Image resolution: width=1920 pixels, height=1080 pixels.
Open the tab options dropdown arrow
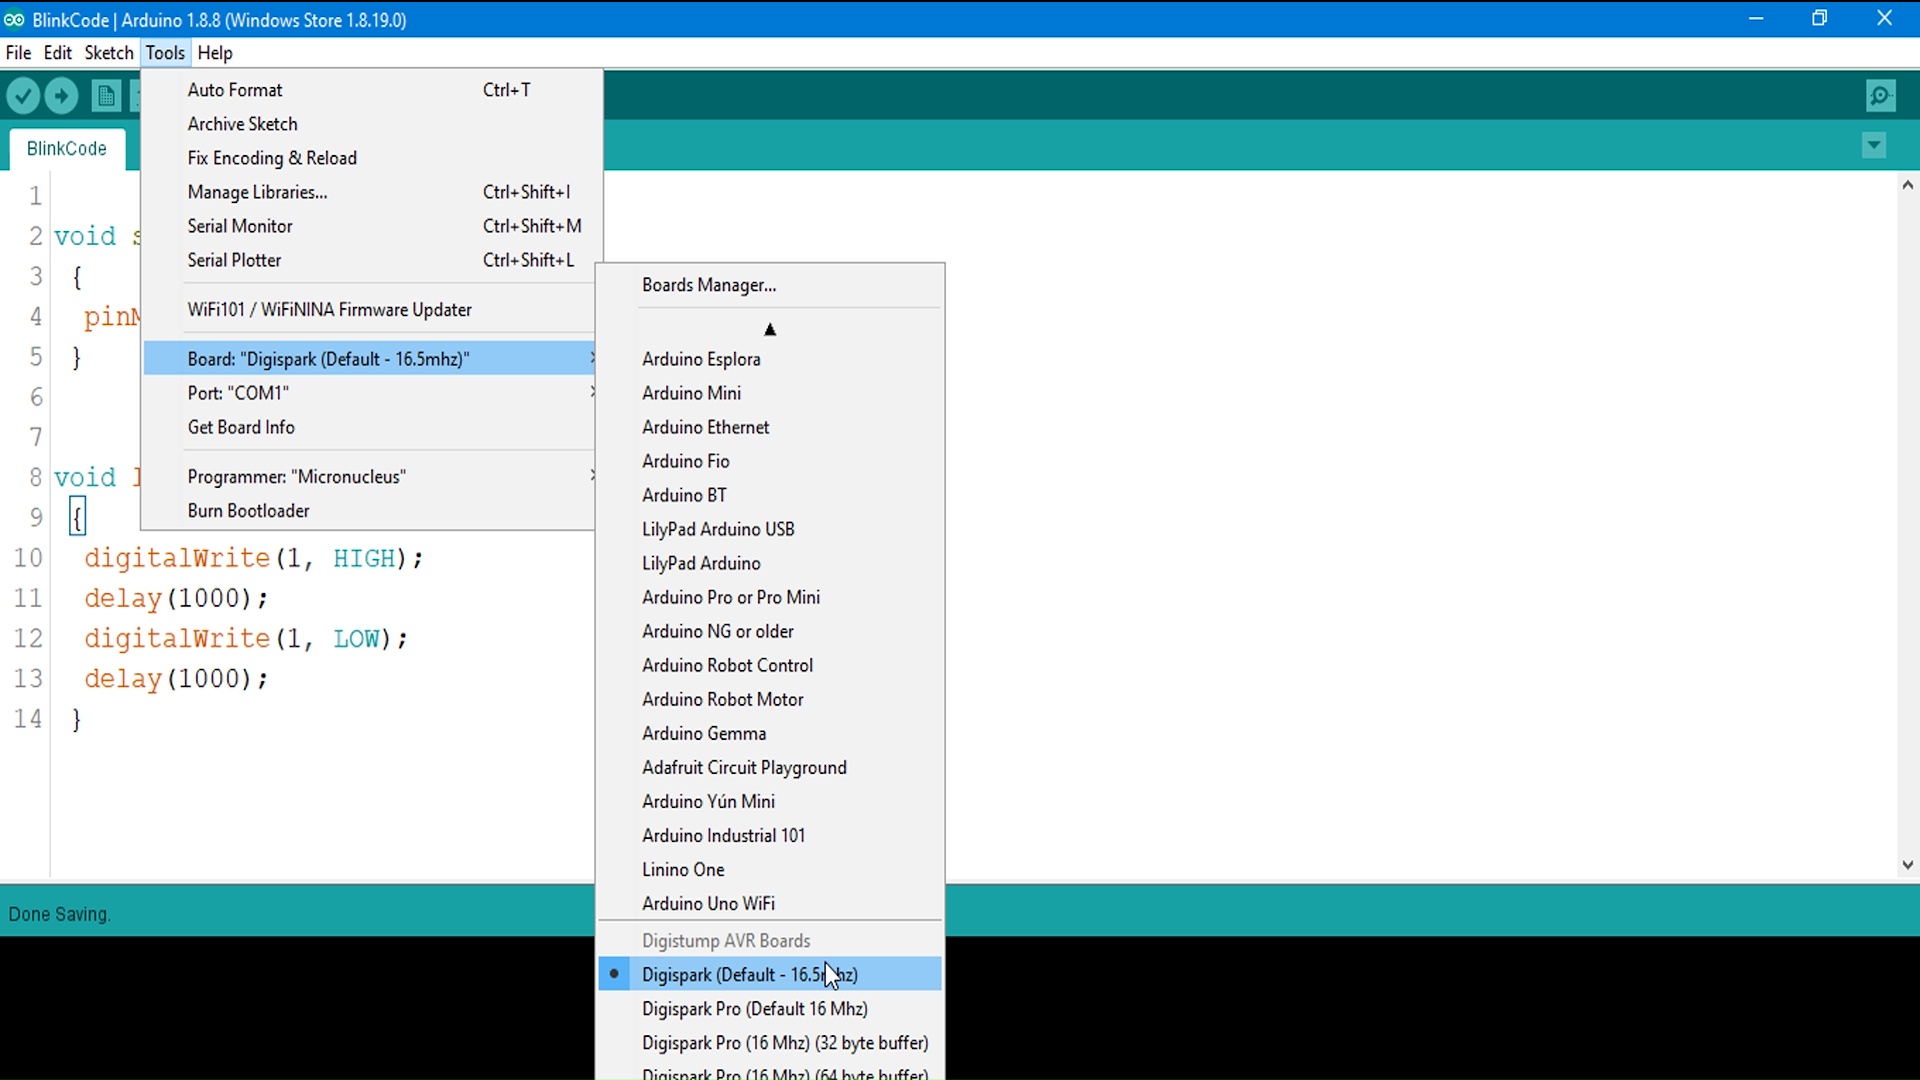tap(1874, 146)
